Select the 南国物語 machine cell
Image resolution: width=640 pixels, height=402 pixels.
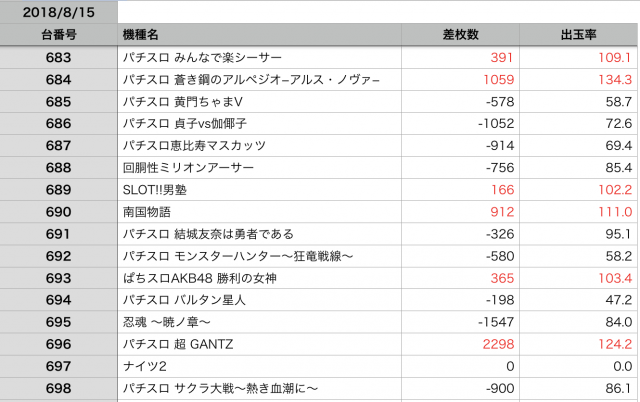(x=146, y=211)
